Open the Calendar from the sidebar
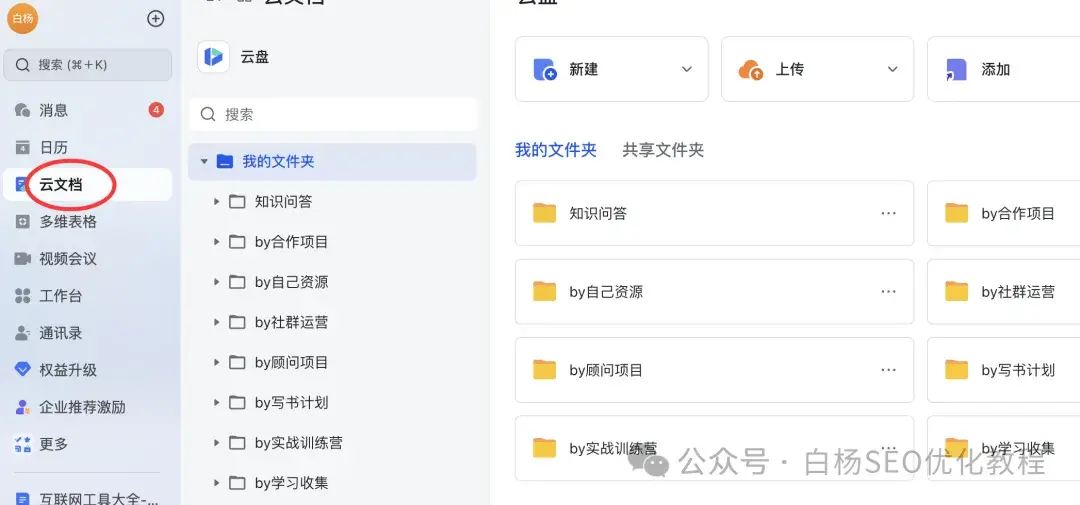 tap(53, 147)
